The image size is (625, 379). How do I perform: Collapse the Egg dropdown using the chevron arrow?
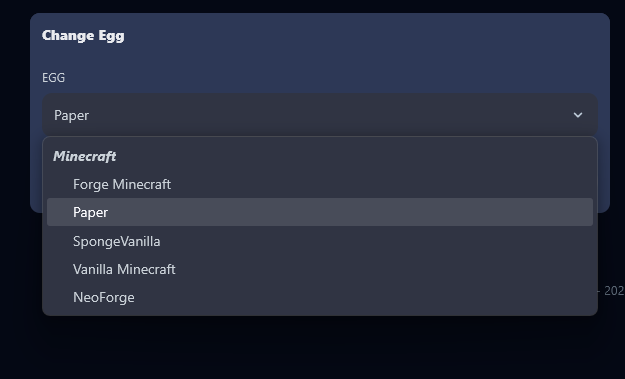point(578,115)
